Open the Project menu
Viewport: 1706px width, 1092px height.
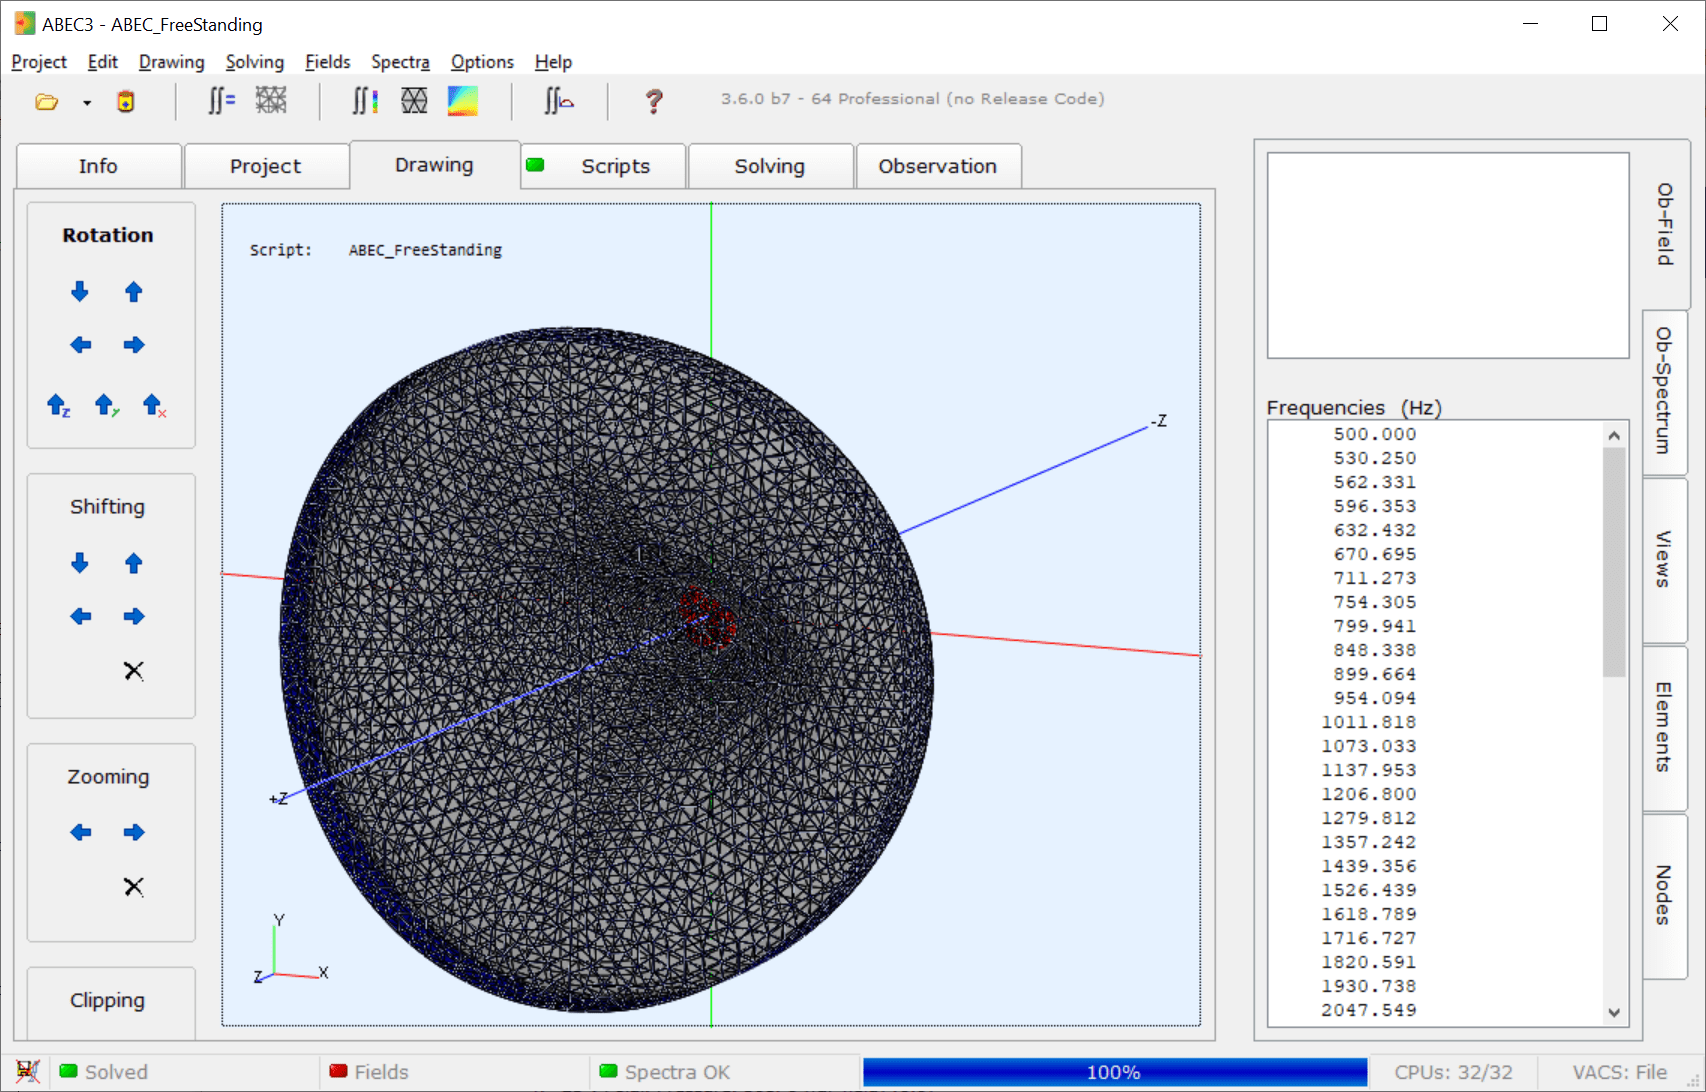(x=39, y=62)
